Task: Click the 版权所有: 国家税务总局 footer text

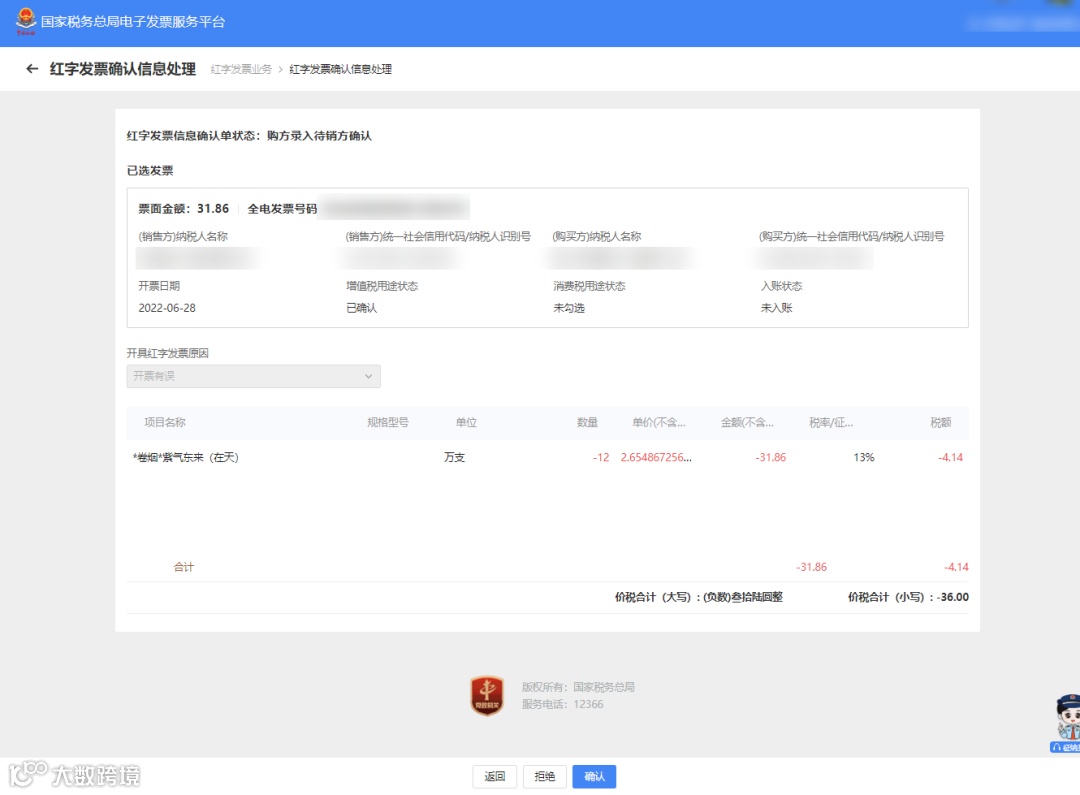Action: (578, 687)
